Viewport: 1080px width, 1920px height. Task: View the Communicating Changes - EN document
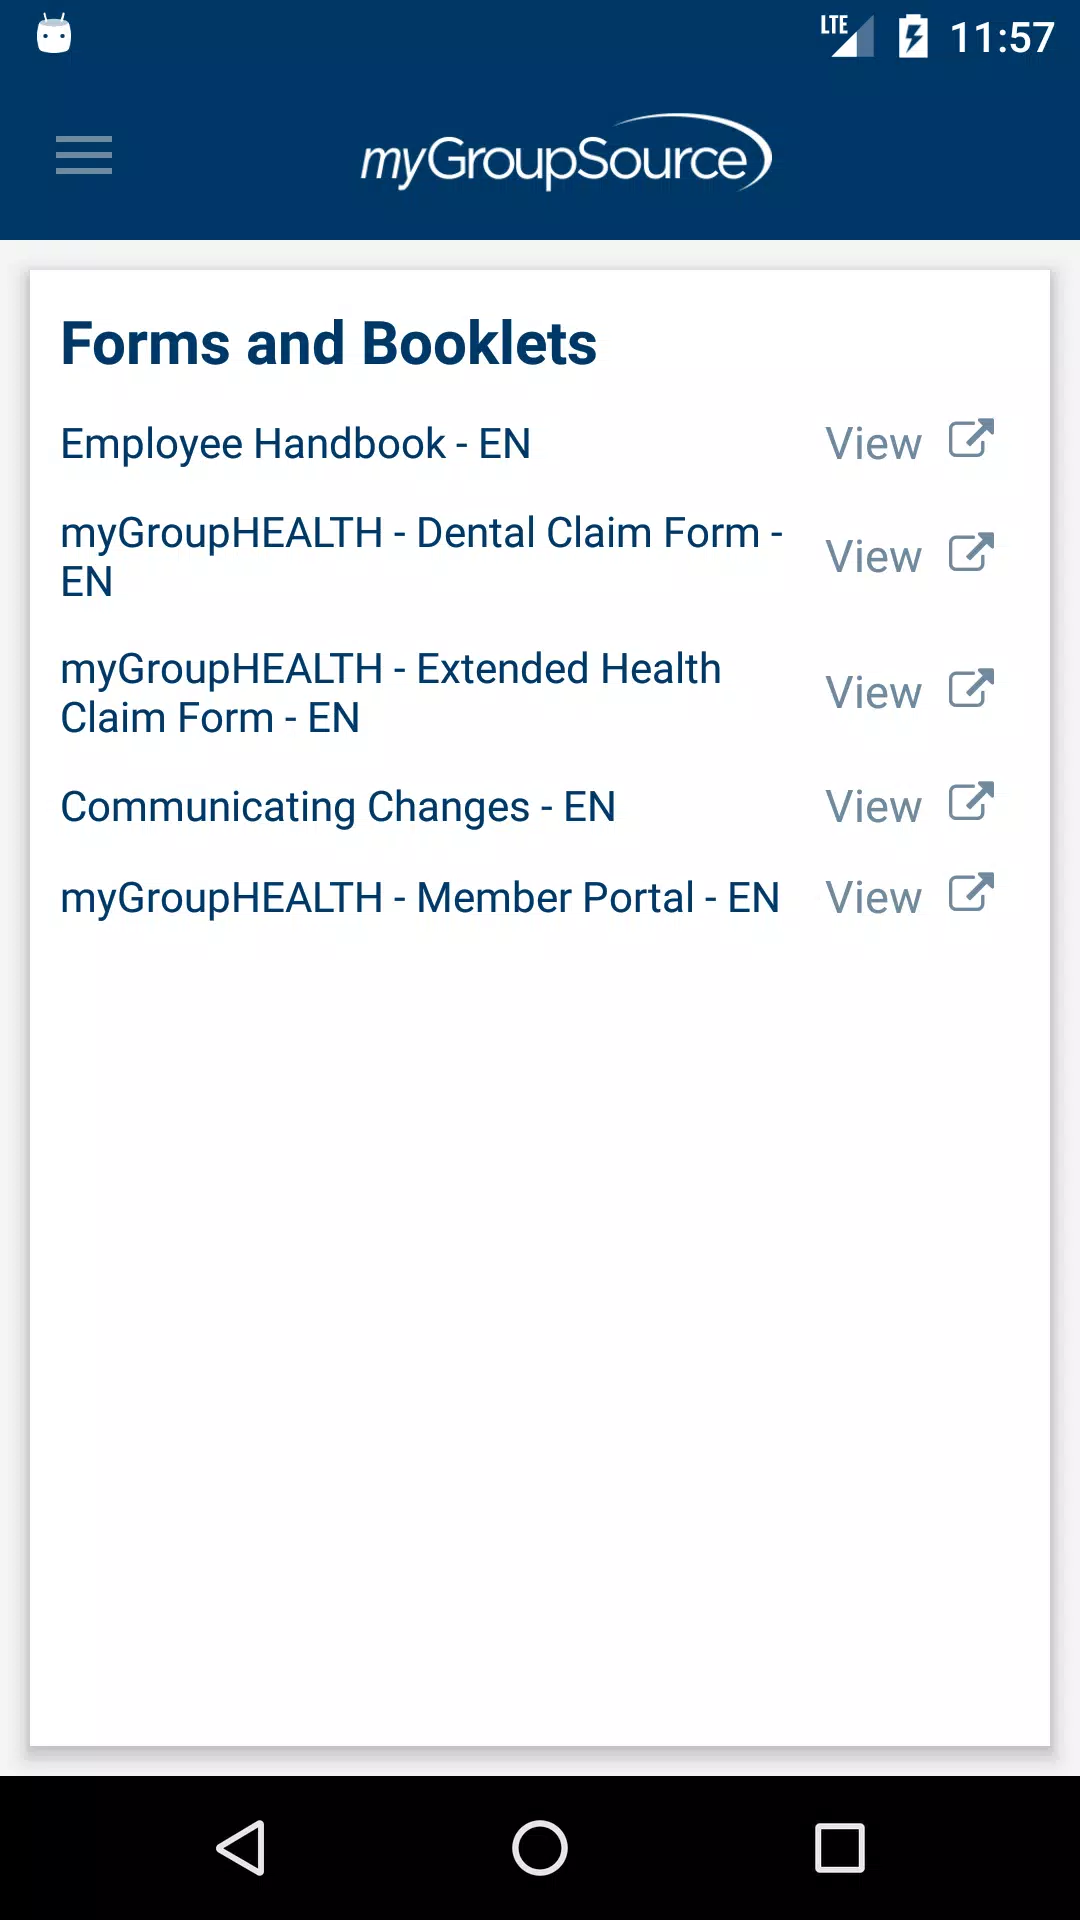click(873, 806)
